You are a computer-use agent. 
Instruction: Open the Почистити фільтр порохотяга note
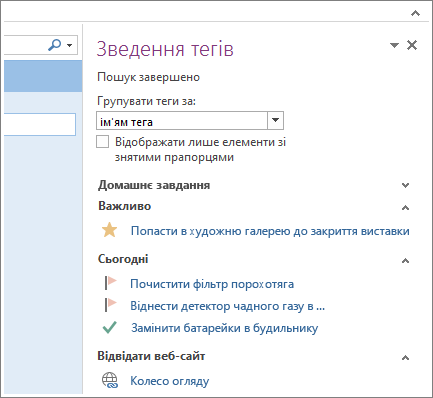(212, 284)
